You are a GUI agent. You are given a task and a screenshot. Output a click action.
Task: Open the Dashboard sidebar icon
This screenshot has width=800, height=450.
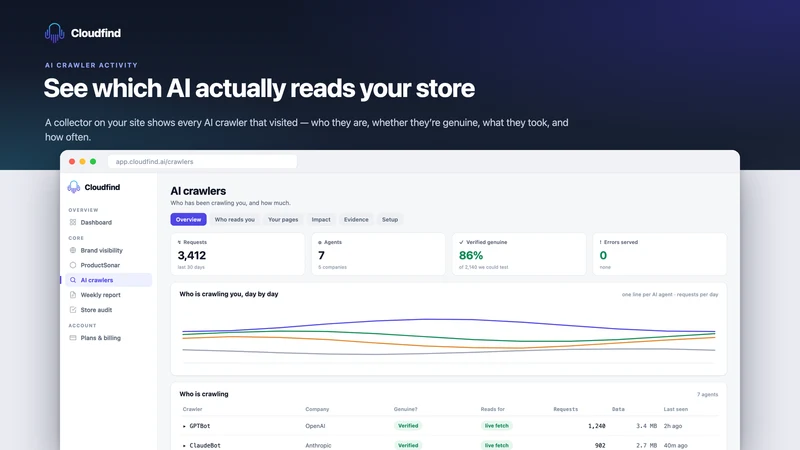pyautogui.click(x=72, y=222)
